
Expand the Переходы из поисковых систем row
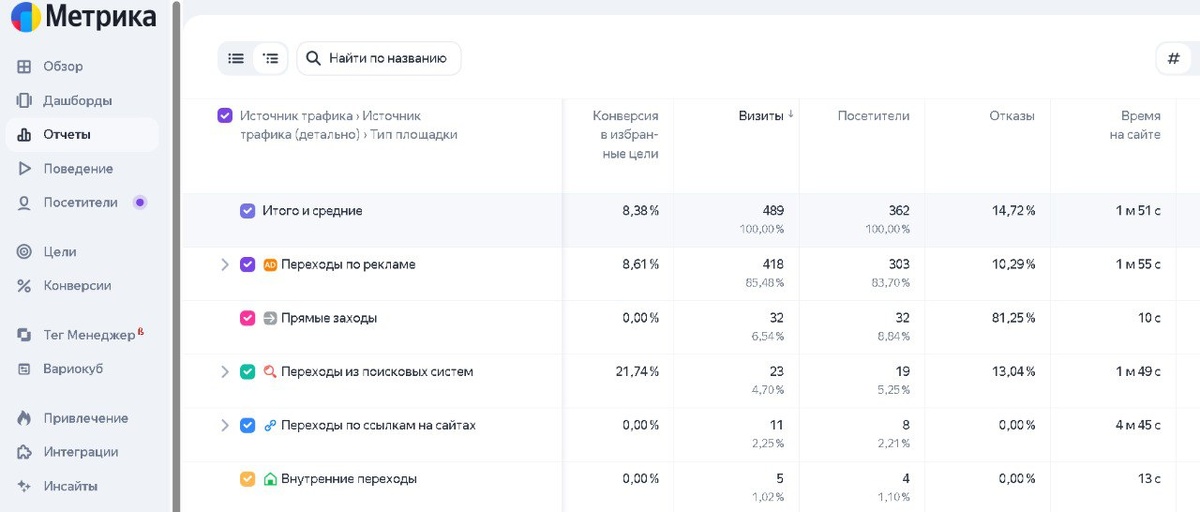tap(225, 372)
